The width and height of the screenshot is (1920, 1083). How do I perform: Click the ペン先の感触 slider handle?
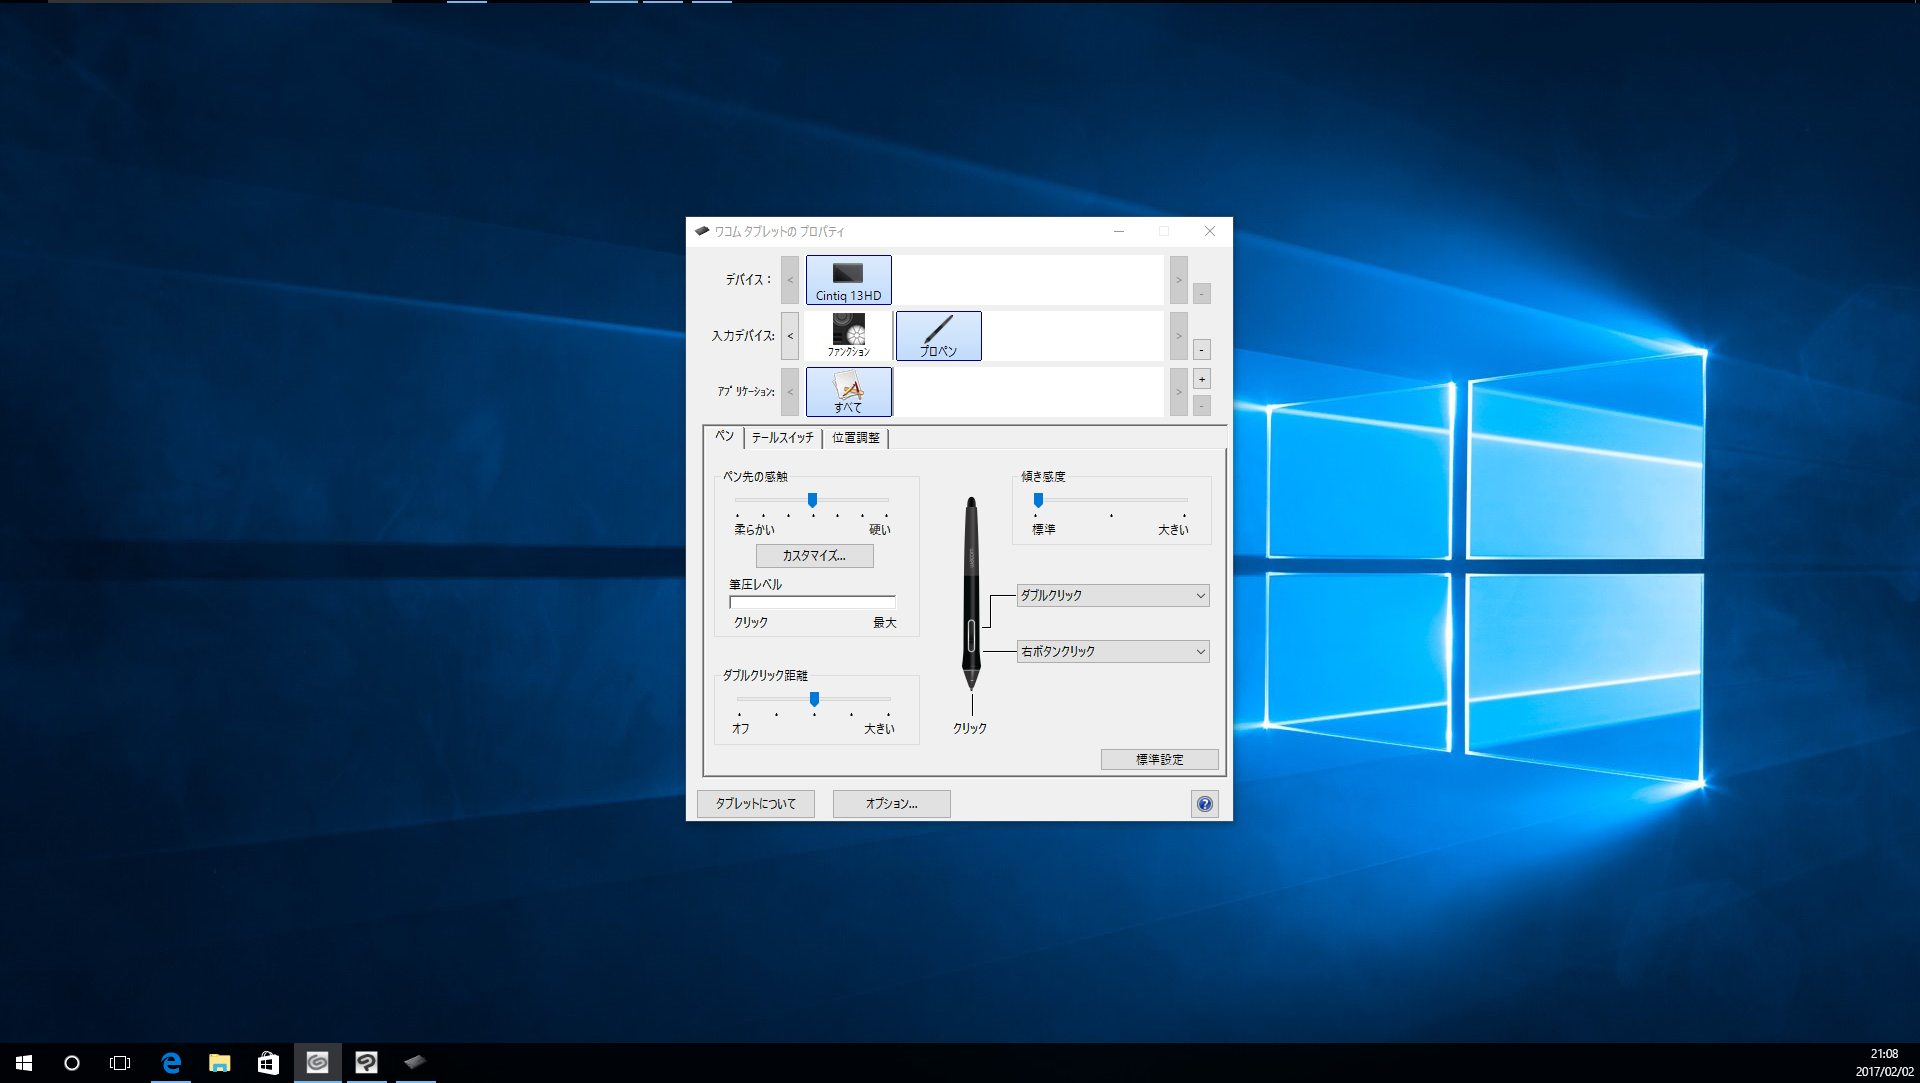coord(812,500)
